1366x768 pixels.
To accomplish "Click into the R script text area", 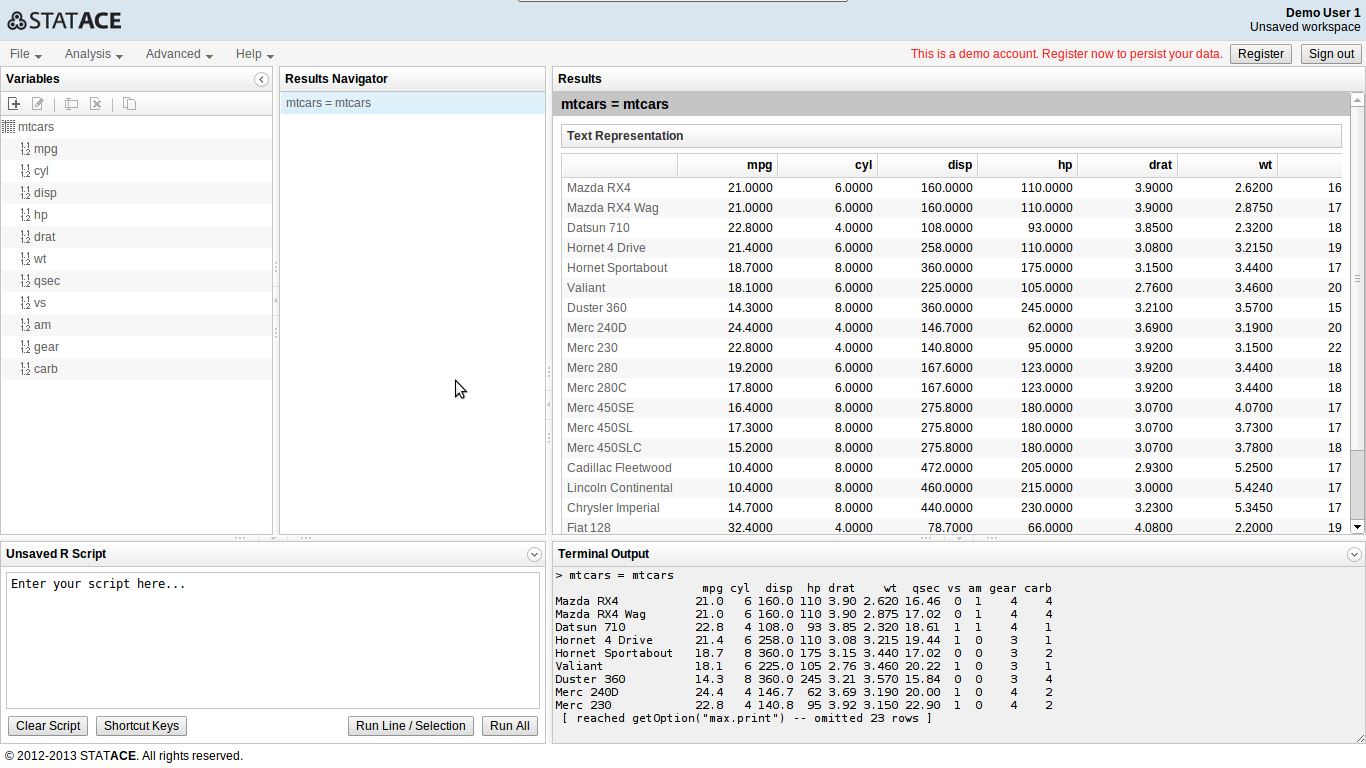I will click(272, 640).
